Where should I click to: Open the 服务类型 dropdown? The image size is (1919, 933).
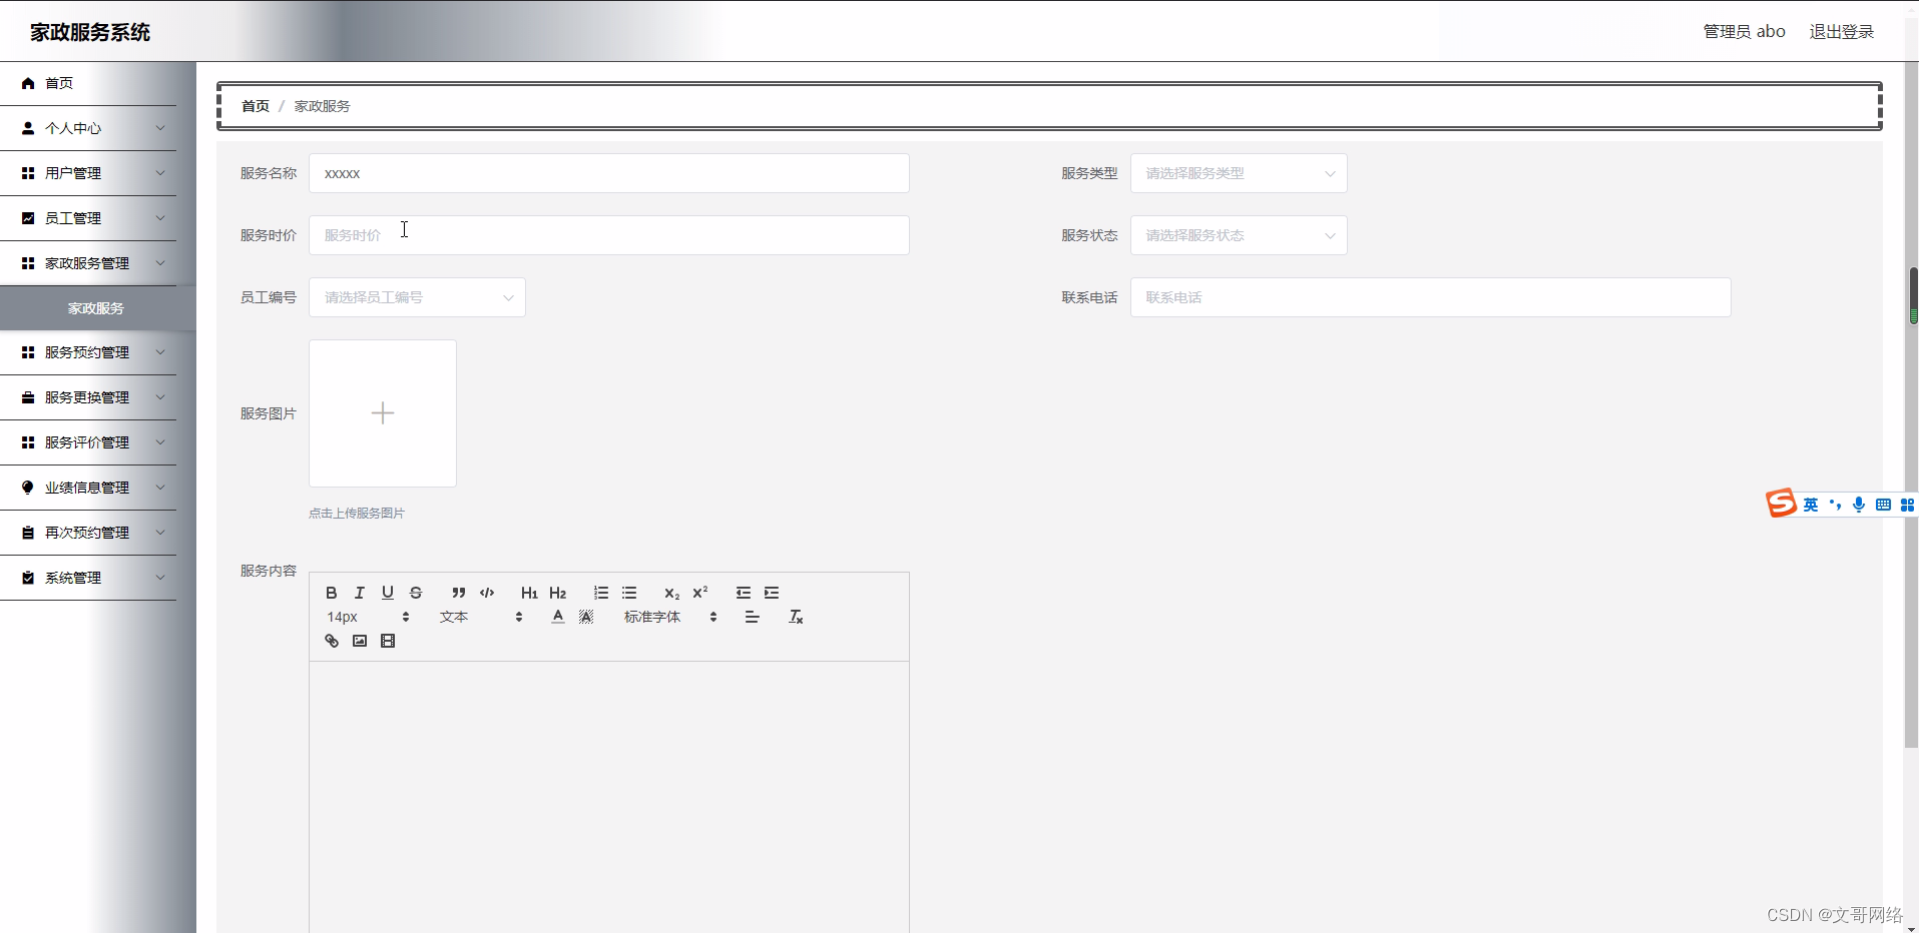point(1238,173)
